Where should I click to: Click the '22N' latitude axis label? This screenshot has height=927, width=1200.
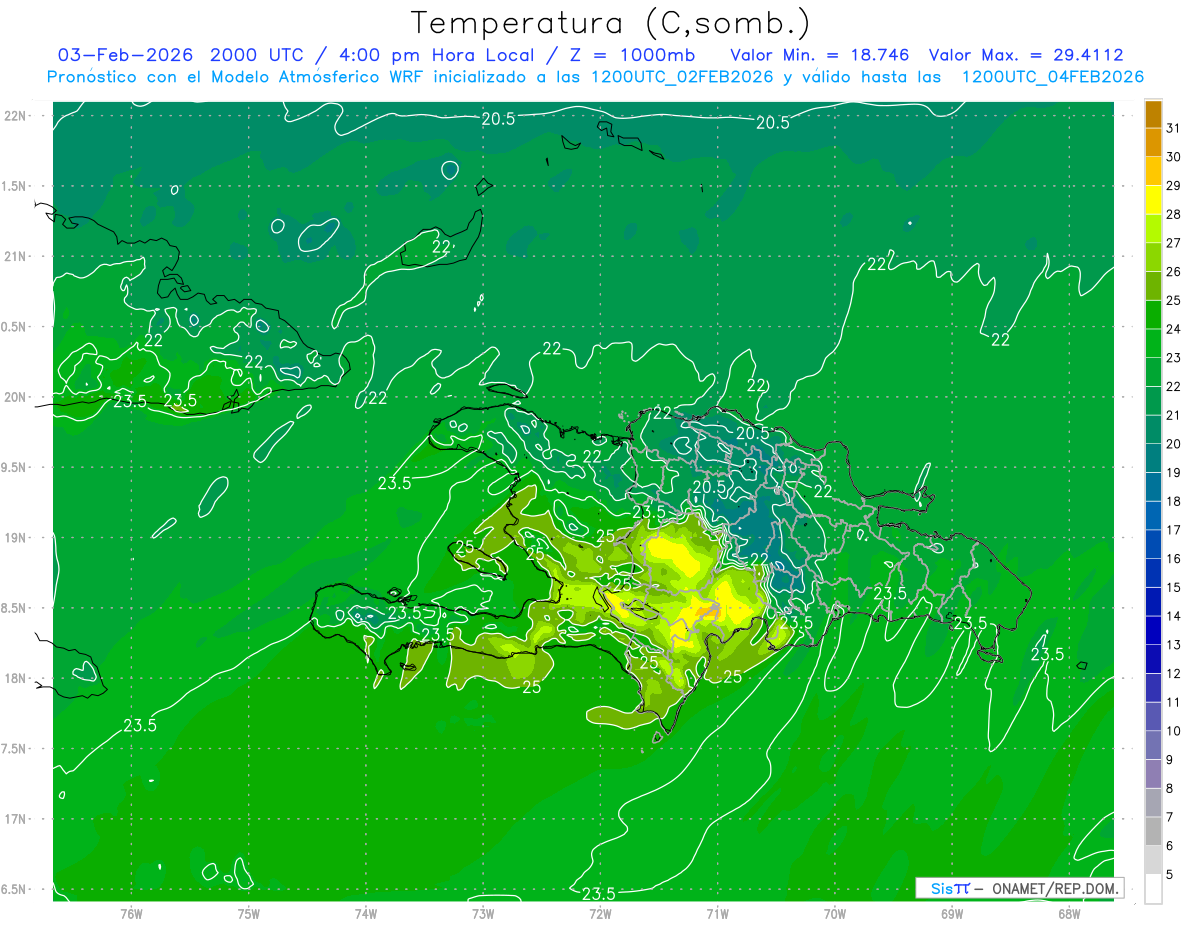[17, 116]
